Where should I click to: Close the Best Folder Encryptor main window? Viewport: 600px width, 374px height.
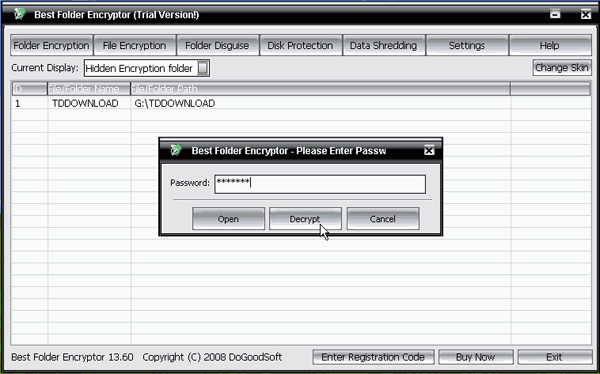coord(586,15)
